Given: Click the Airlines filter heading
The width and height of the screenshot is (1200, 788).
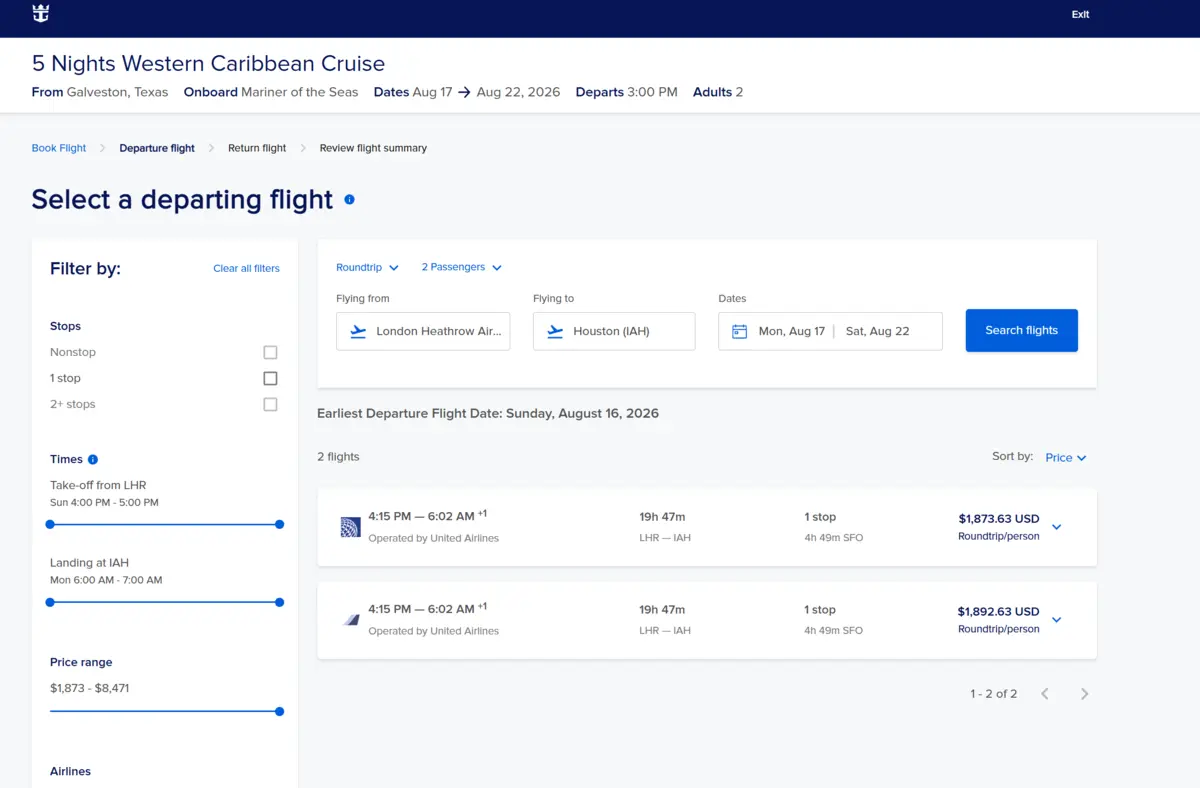Looking at the screenshot, I should pyautogui.click(x=70, y=772).
